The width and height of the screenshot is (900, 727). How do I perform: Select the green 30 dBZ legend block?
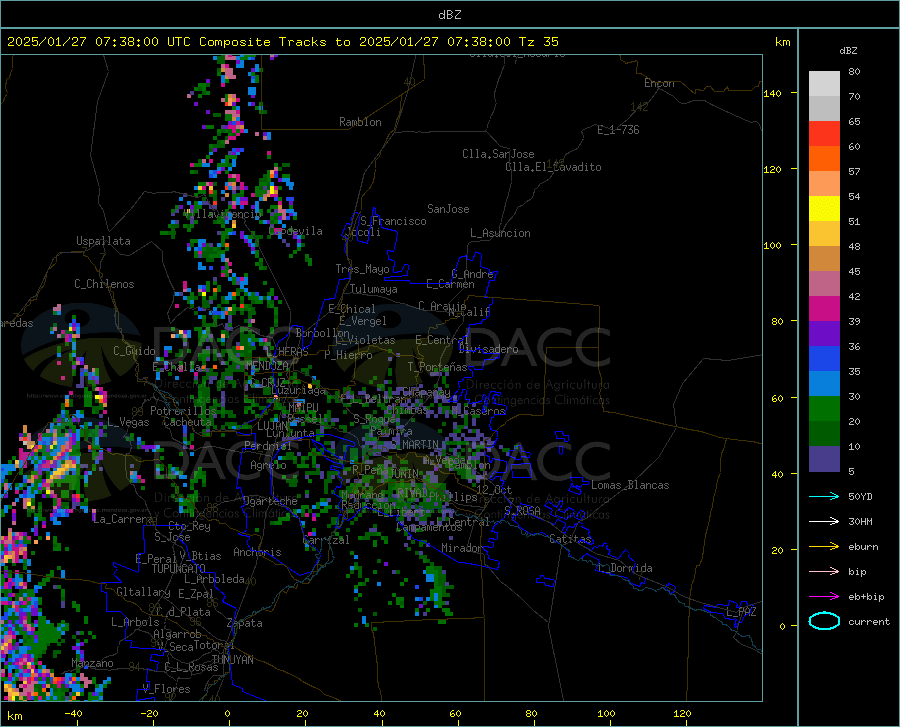824,409
